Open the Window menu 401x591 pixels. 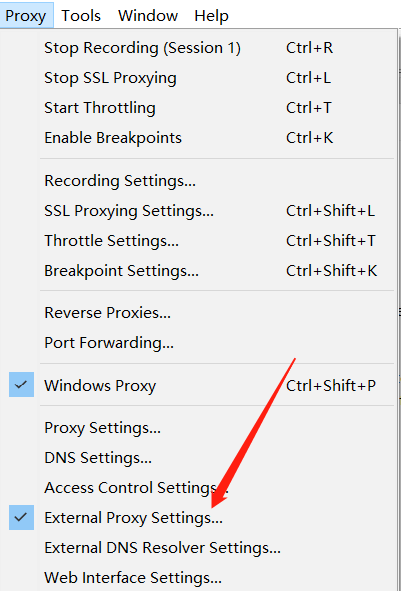[x=148, y=15]
